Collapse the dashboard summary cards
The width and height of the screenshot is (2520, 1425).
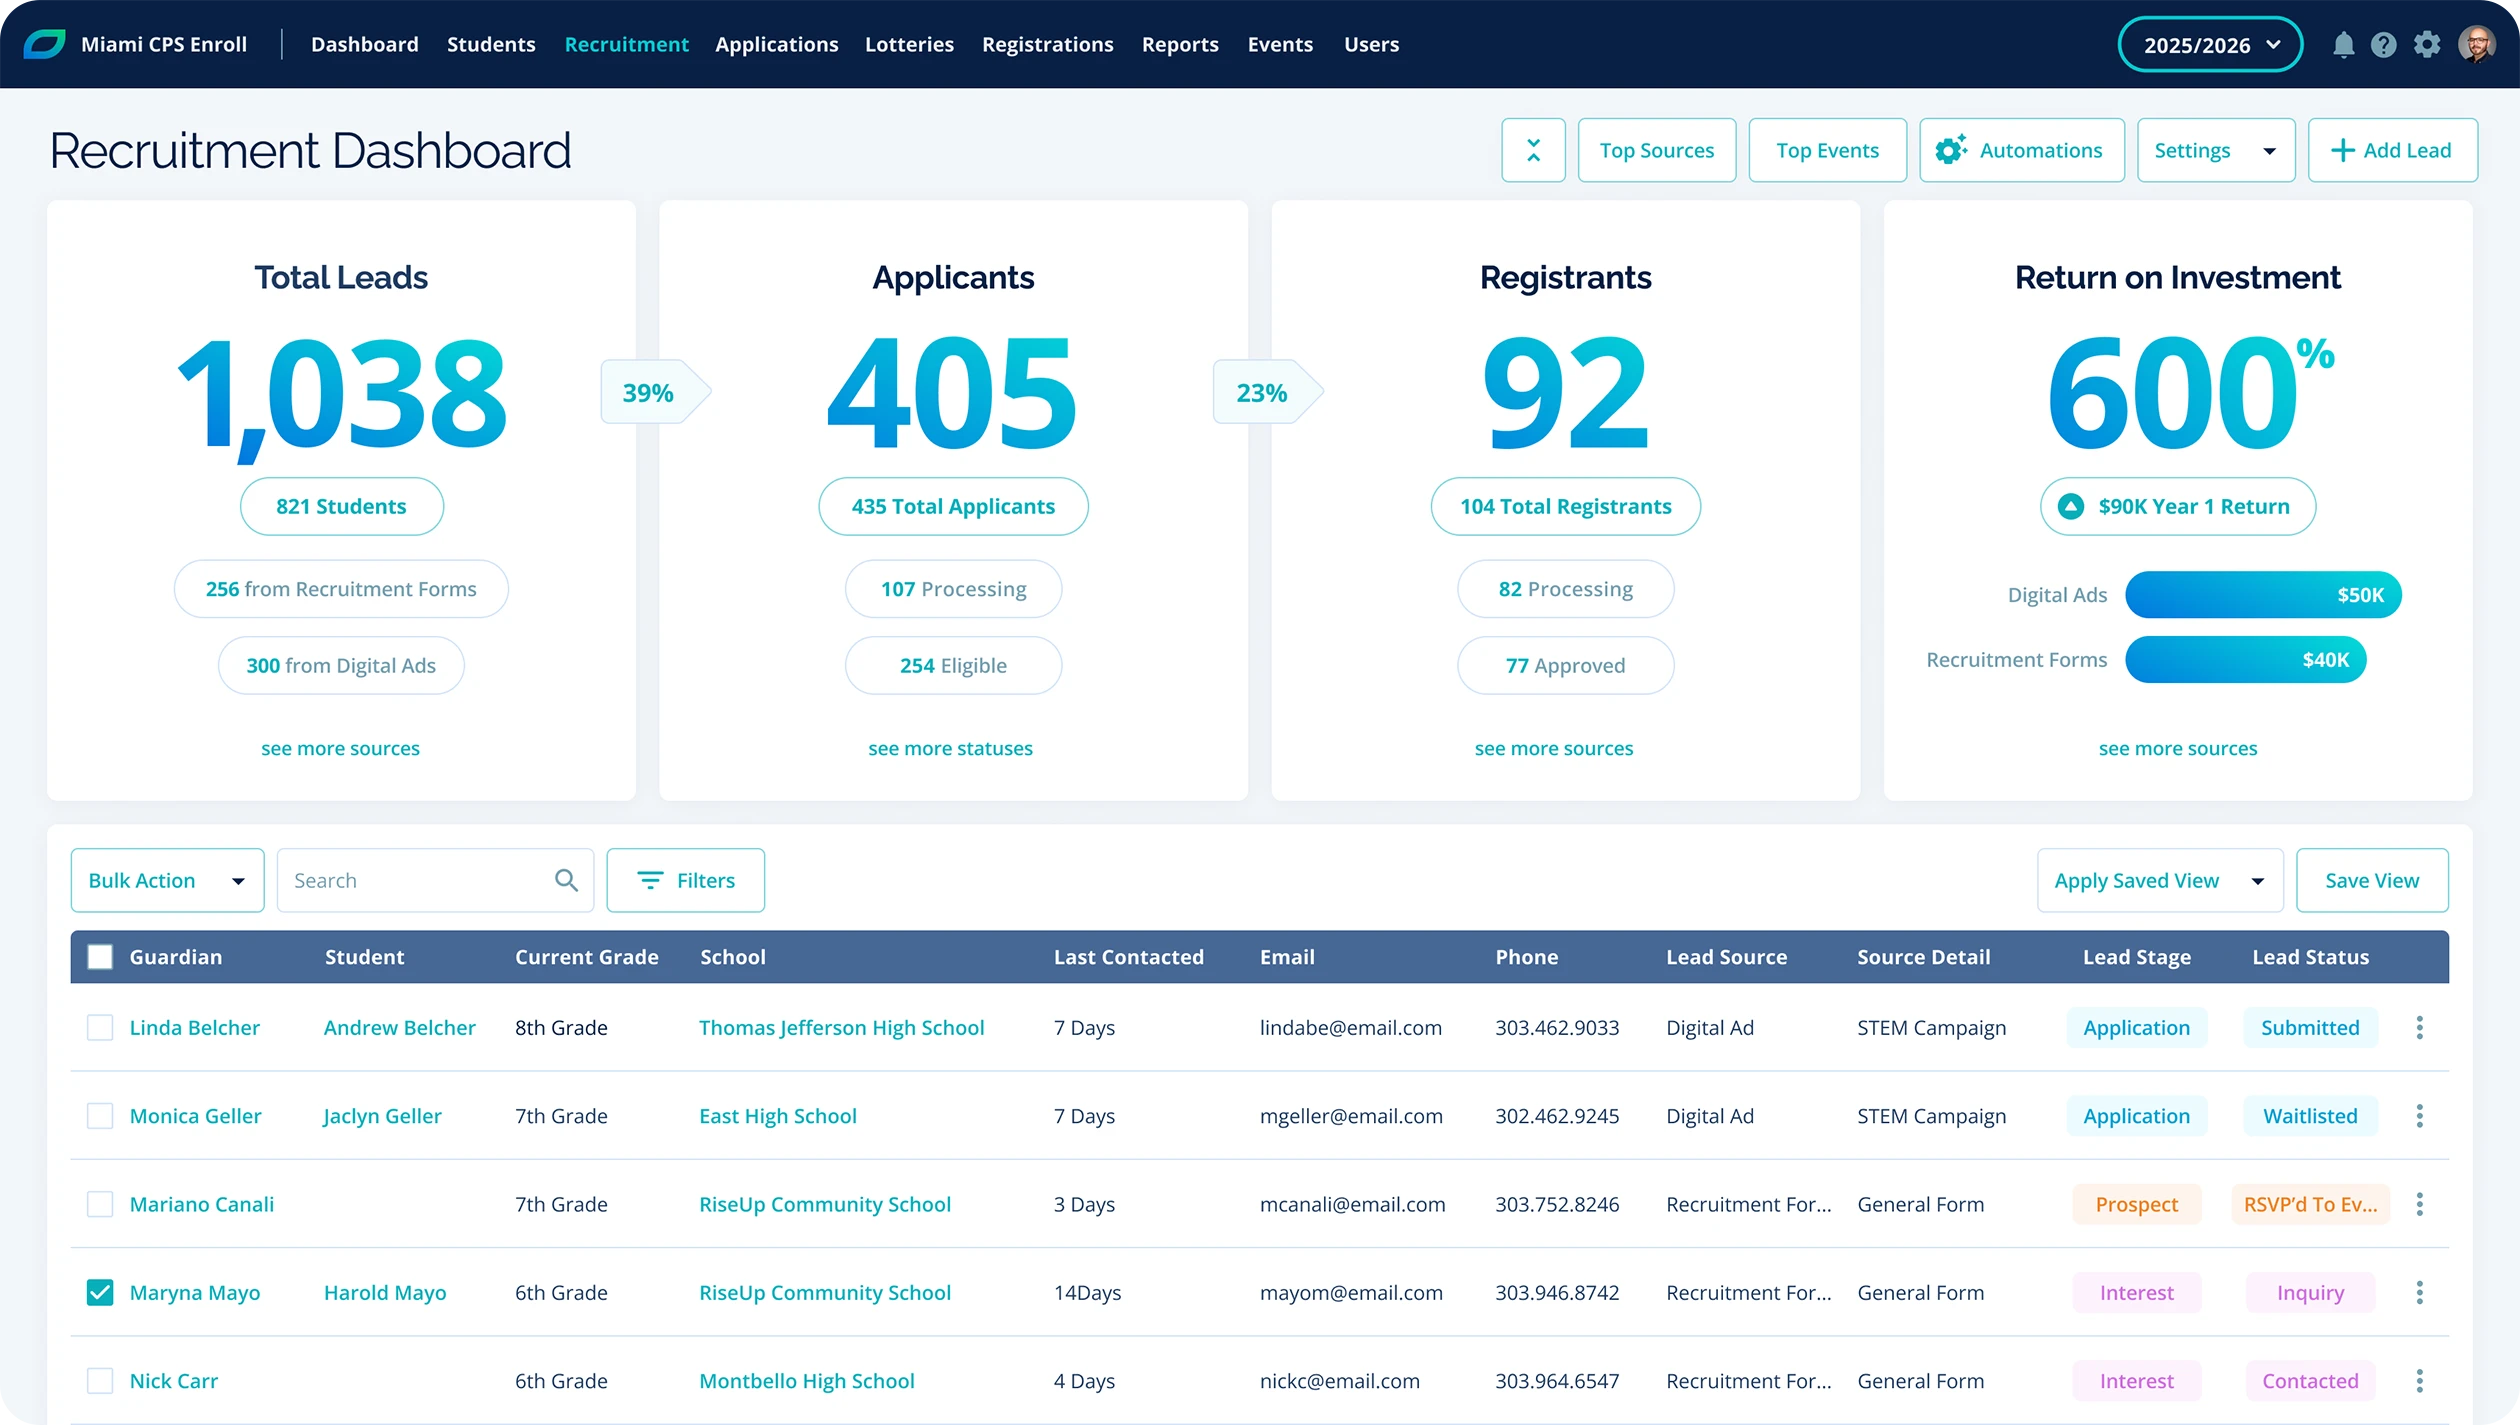click(1533, 150)
